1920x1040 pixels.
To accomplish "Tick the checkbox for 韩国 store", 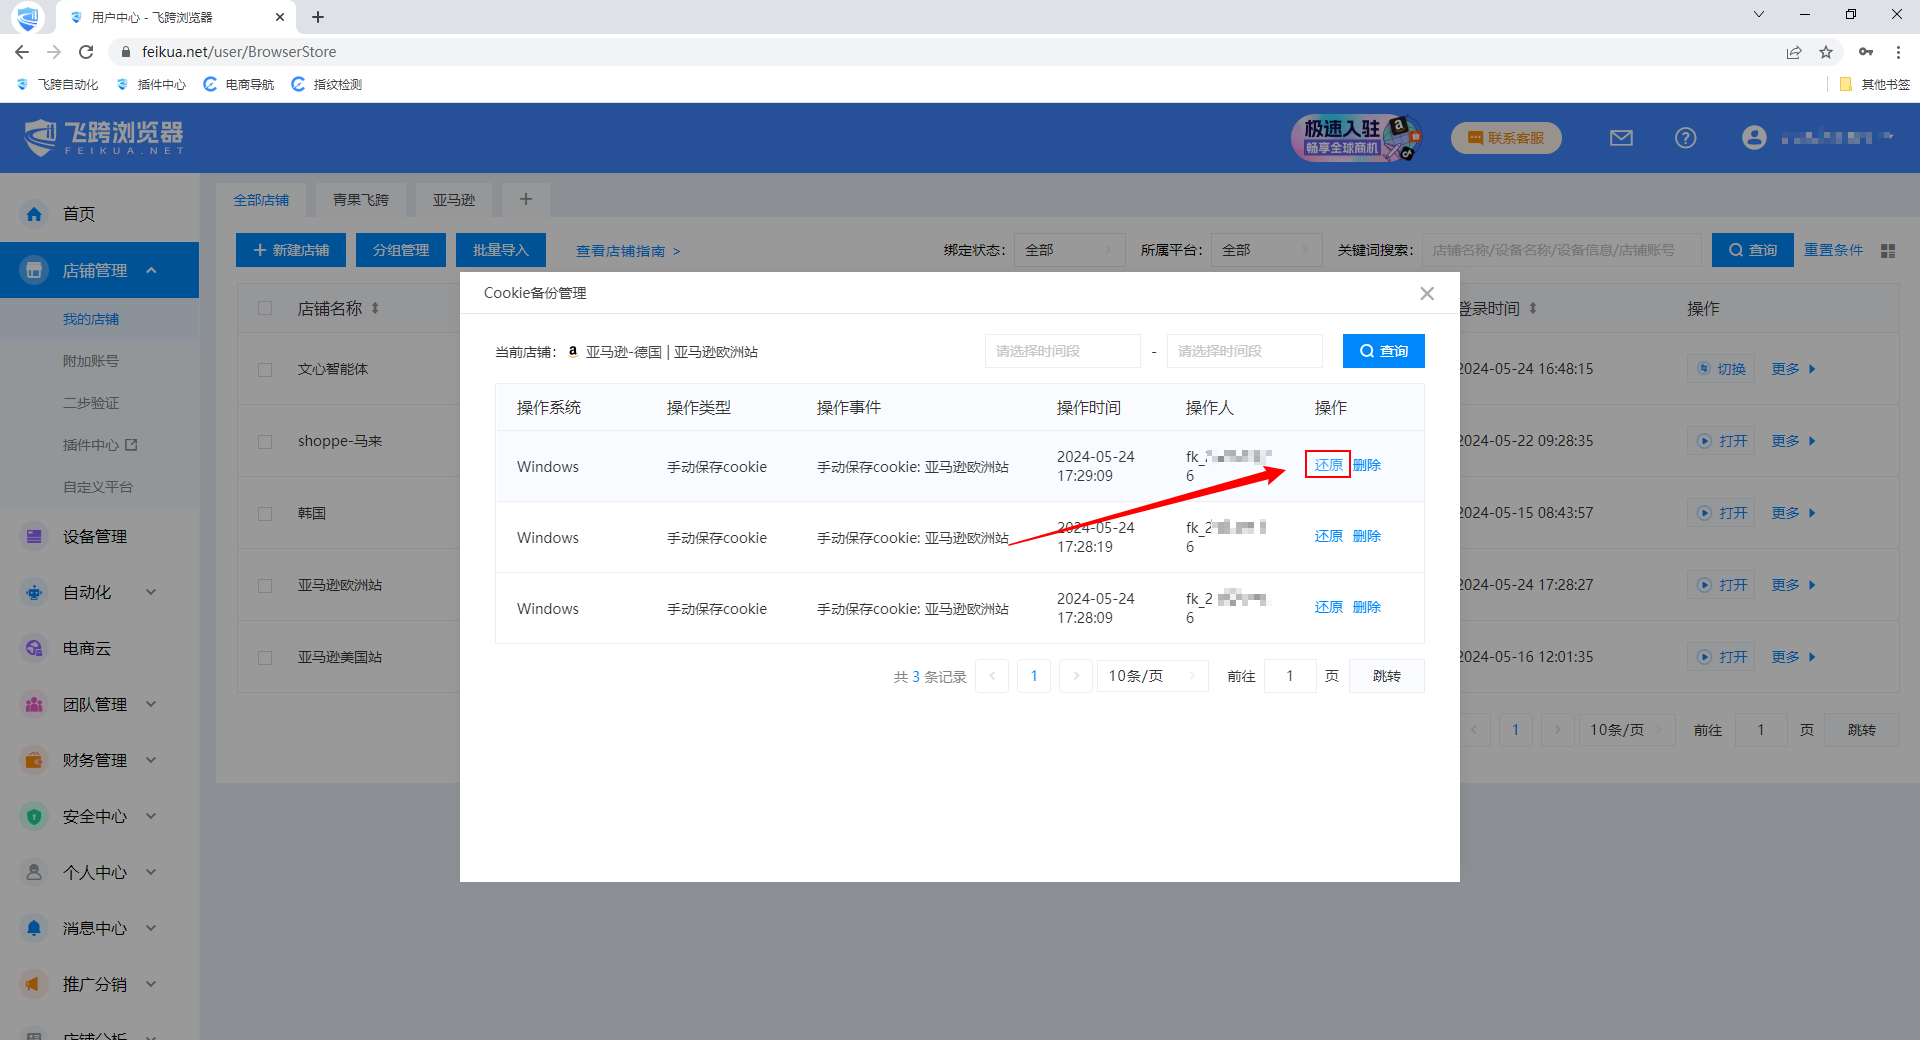I will click(x=265, y=513).
